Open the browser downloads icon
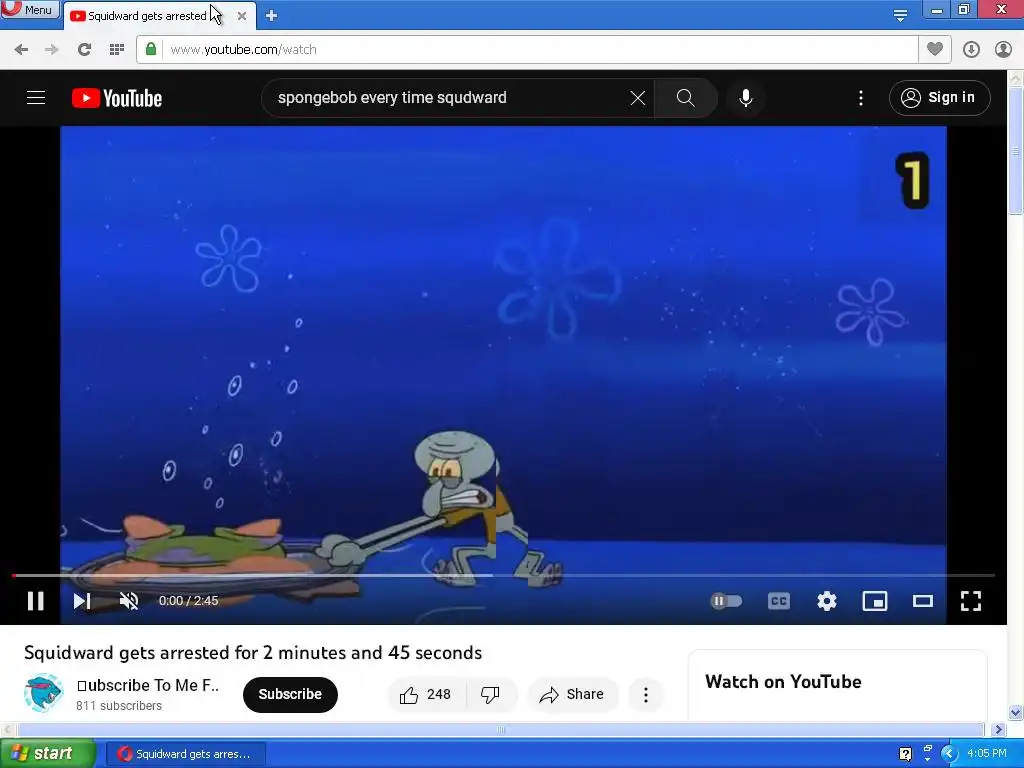This screenshot has width=1024, height=768. pos(971,50)
